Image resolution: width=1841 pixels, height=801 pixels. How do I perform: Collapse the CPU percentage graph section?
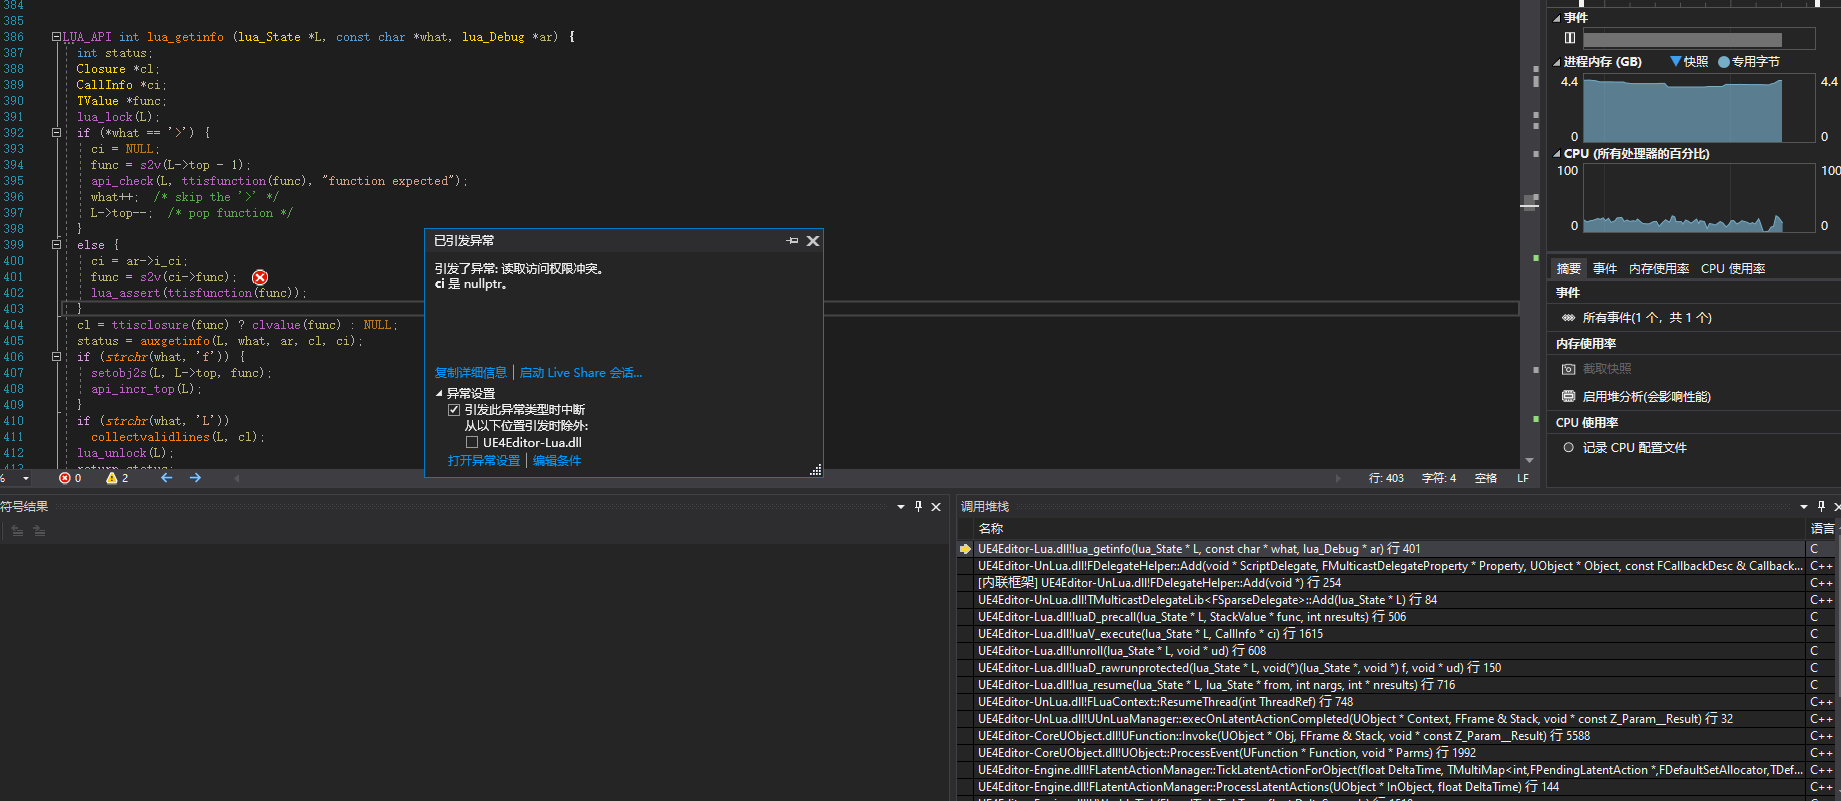coord(1557,154)
